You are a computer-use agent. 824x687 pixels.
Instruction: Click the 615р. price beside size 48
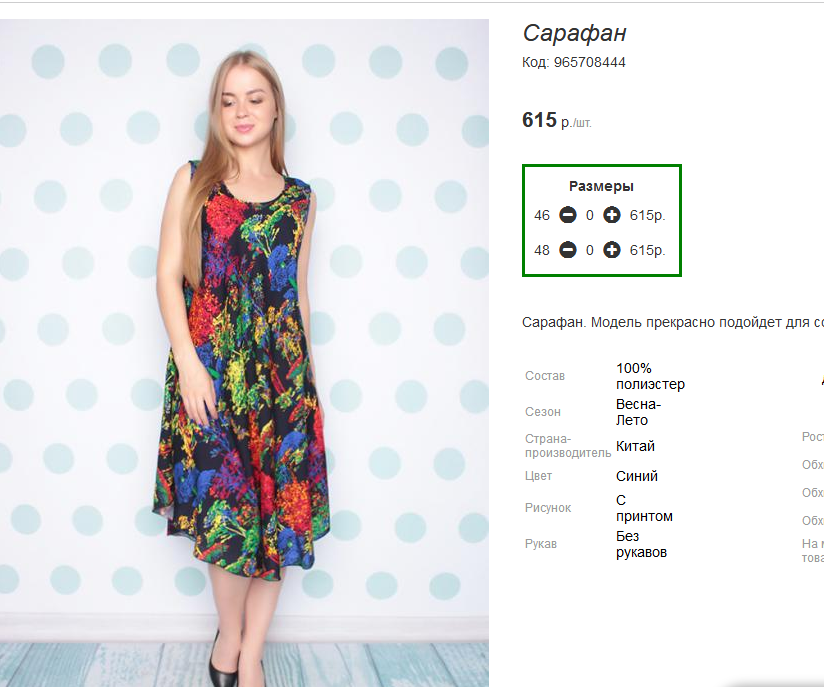pyautogui.click(x=647, y=250)
